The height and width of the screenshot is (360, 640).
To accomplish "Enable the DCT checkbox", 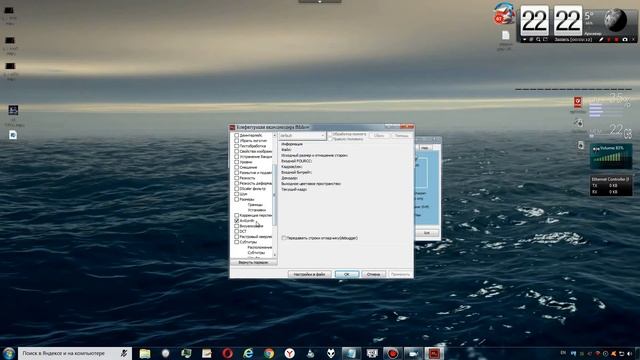I will pyautogui.click(x=236, y=231).
